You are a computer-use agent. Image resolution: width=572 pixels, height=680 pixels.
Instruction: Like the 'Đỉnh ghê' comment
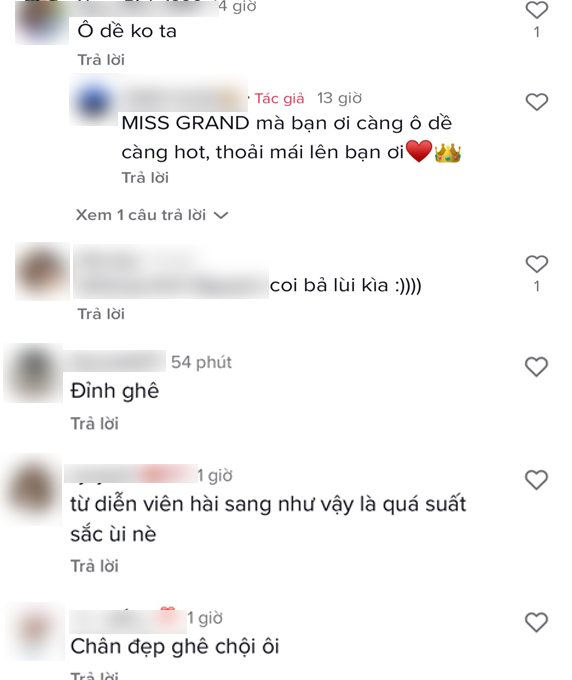pos(536,367)
